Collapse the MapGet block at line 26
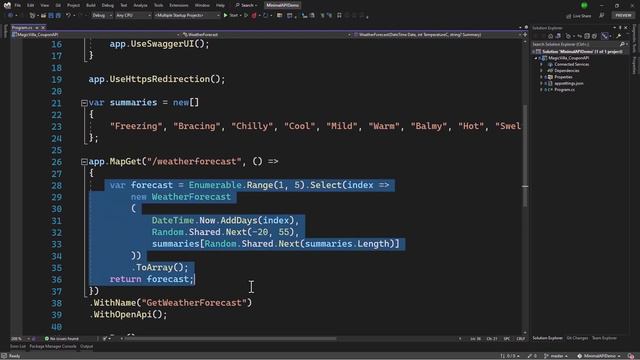The height and width of the screenshot is (360, 640). (84, 162)
